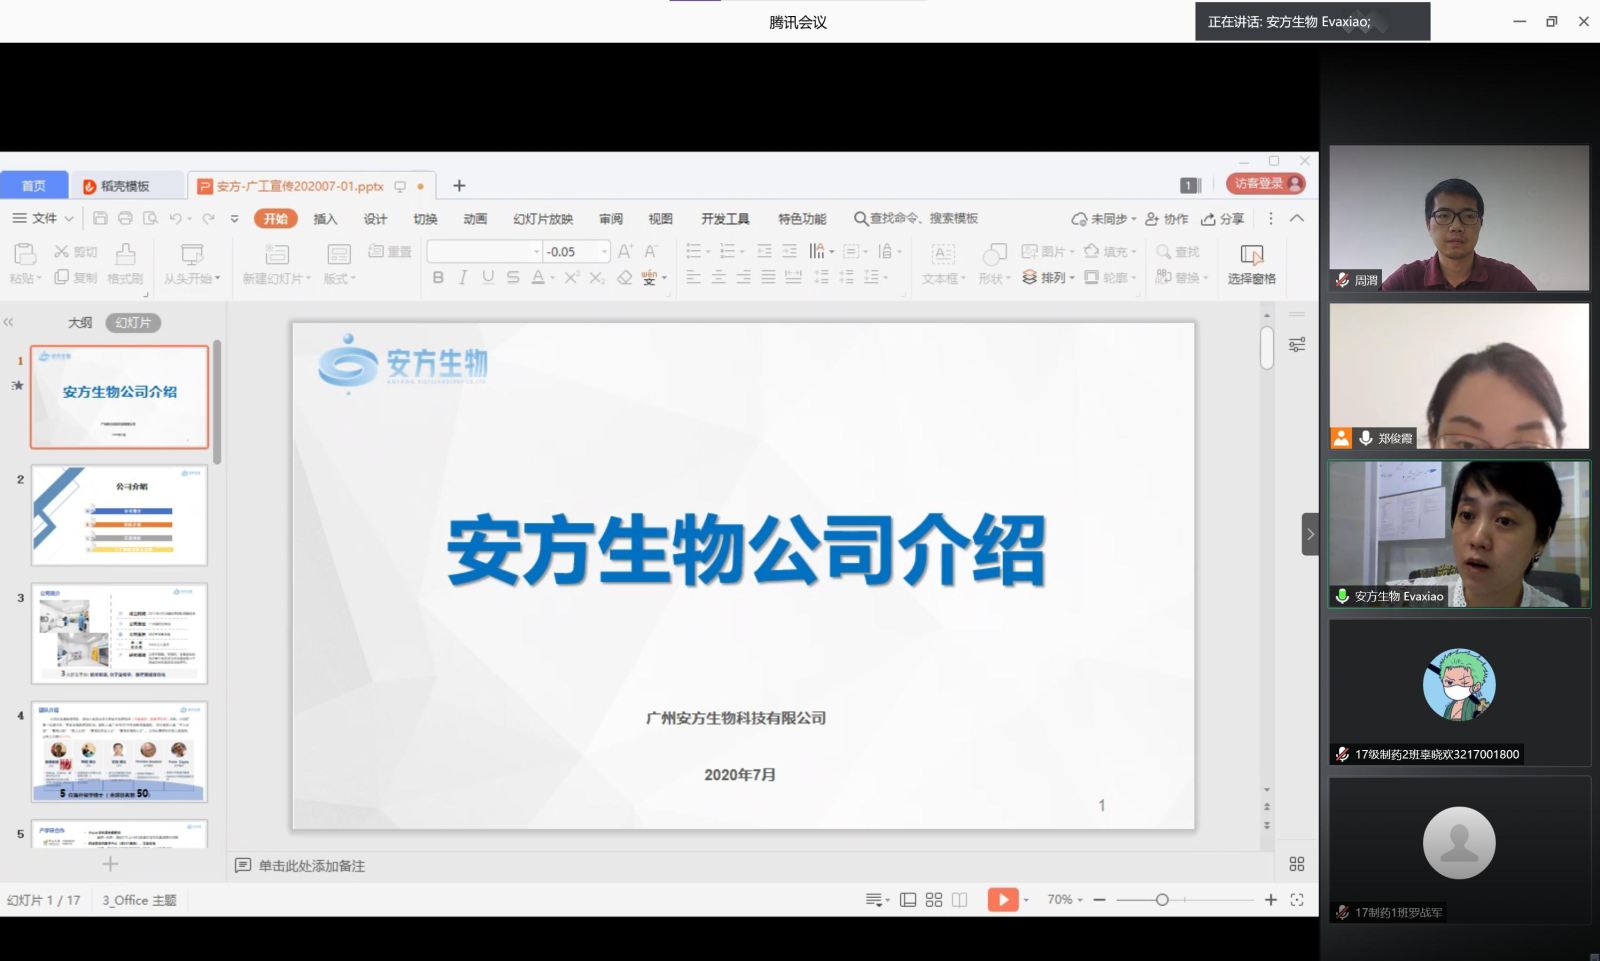1600x961 pixels.
Task: Start slideshow with the orange play button
Action: point(1002,900)
